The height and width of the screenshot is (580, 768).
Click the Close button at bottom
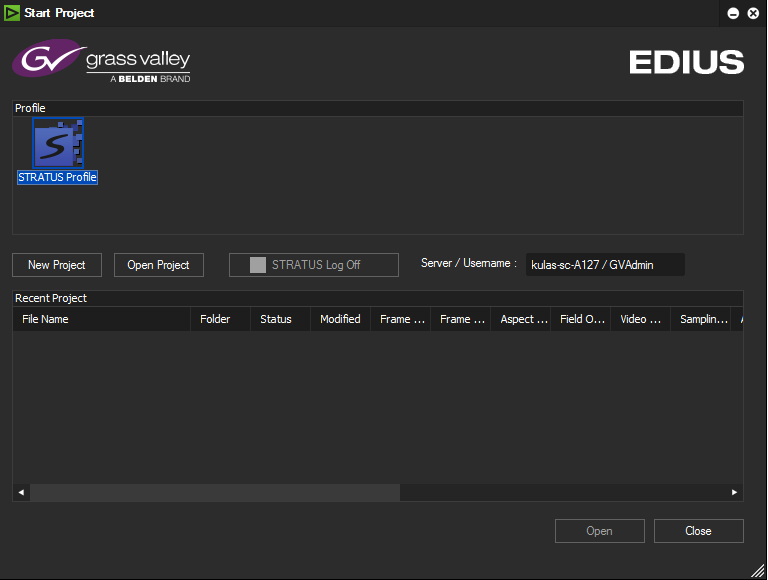click(698, 531)
